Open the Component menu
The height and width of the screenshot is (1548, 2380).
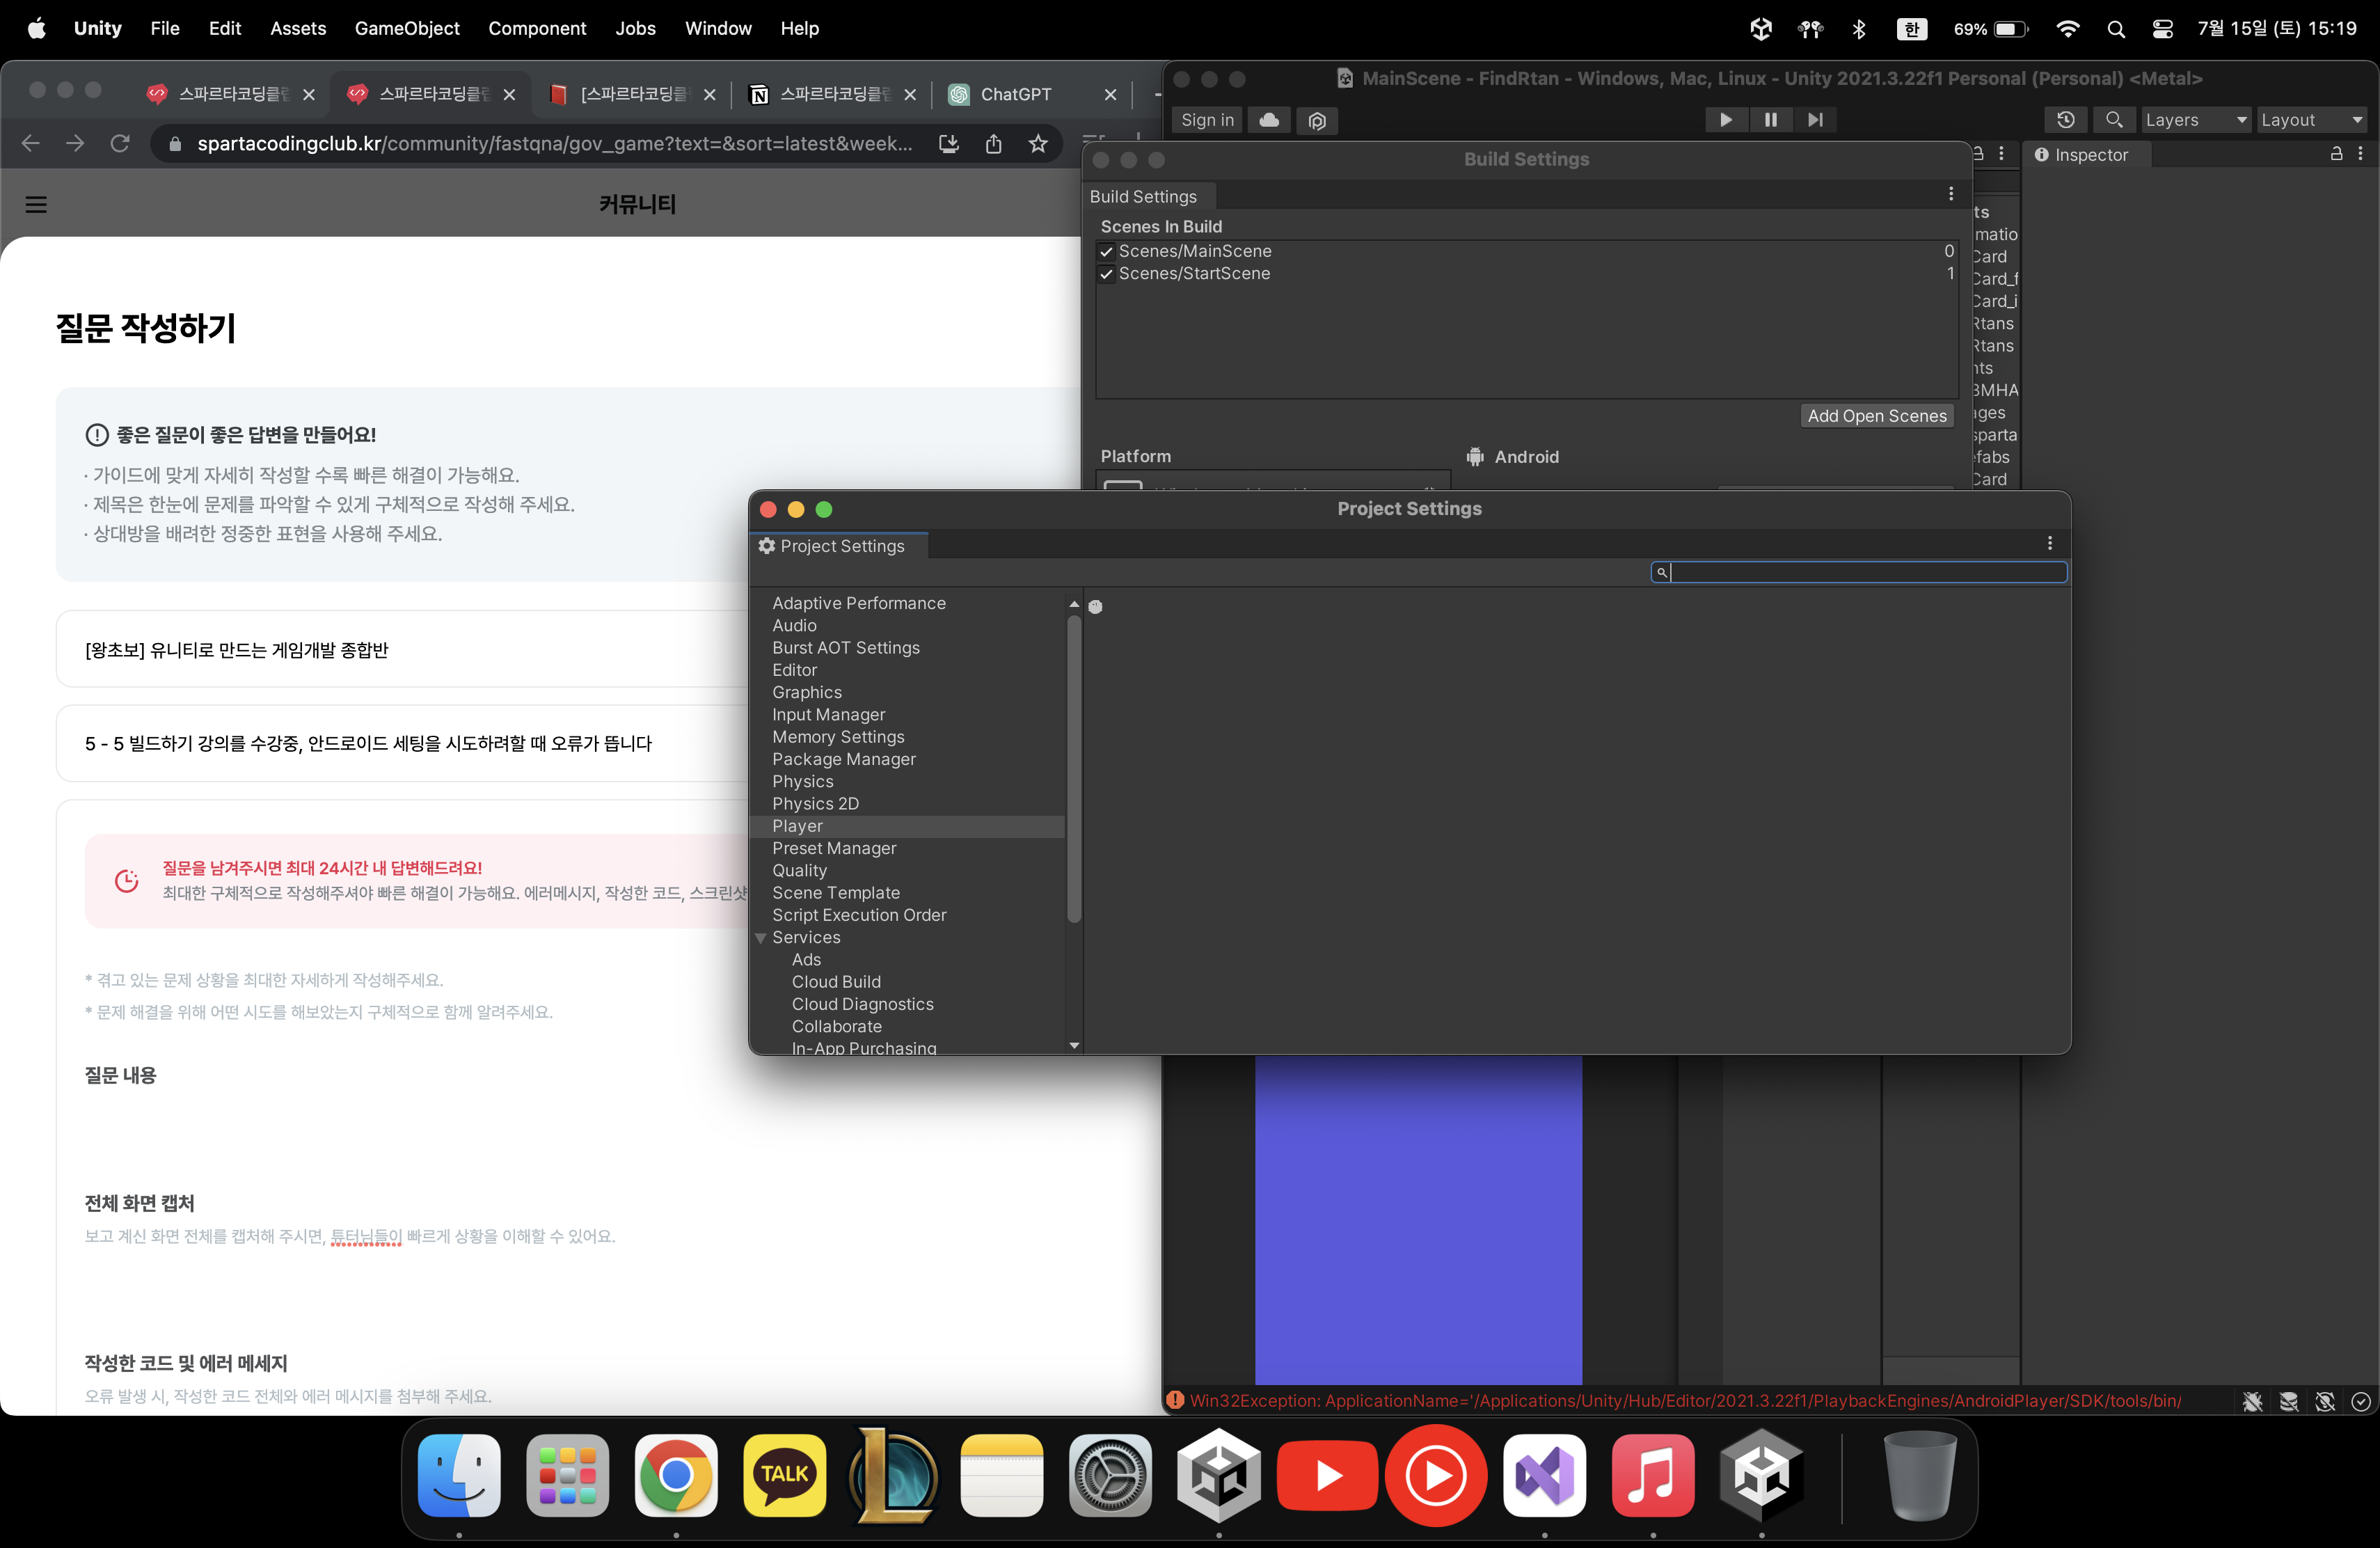point(537,28)
